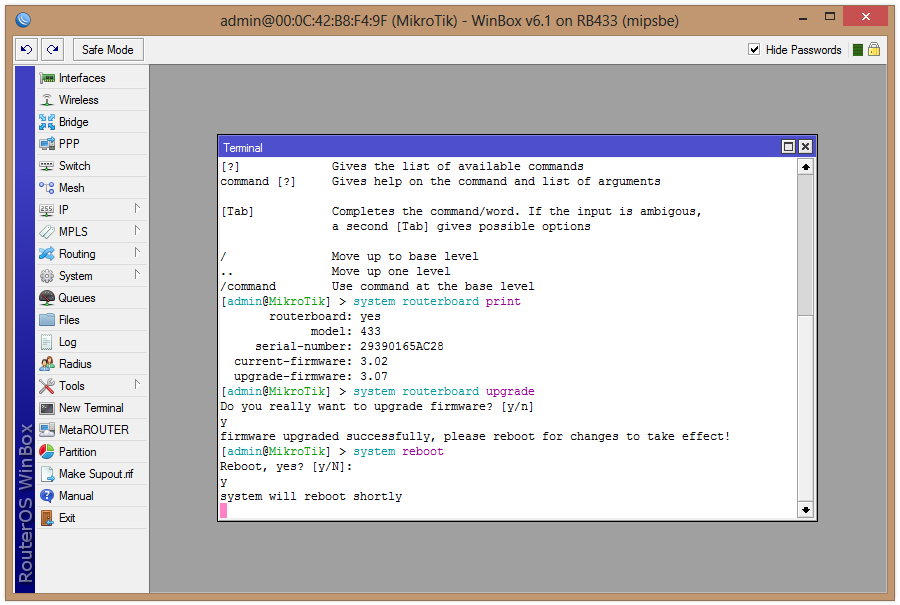
Task: Click the PPP icon in sidebar
Action: point(47,144)
